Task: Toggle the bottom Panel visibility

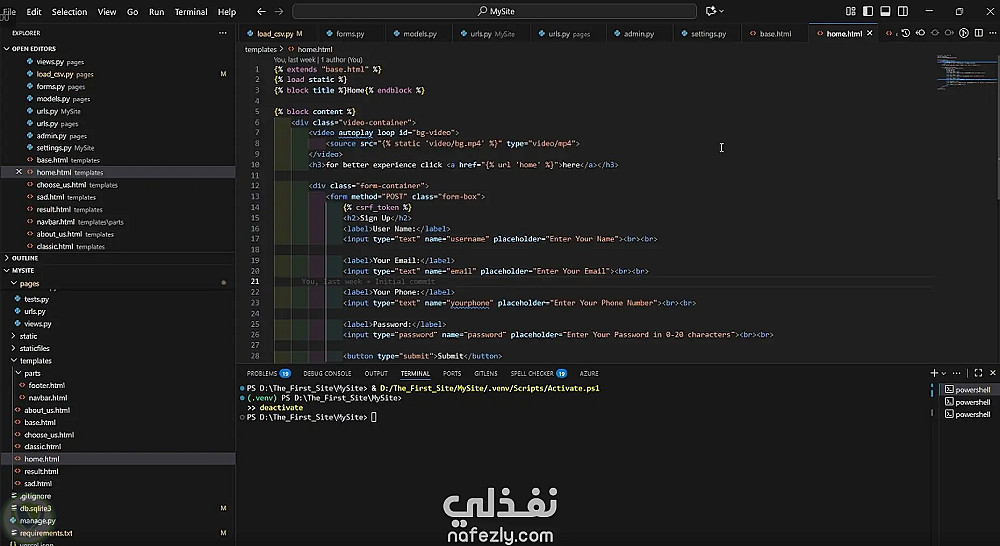Action: tap(885, 11)
